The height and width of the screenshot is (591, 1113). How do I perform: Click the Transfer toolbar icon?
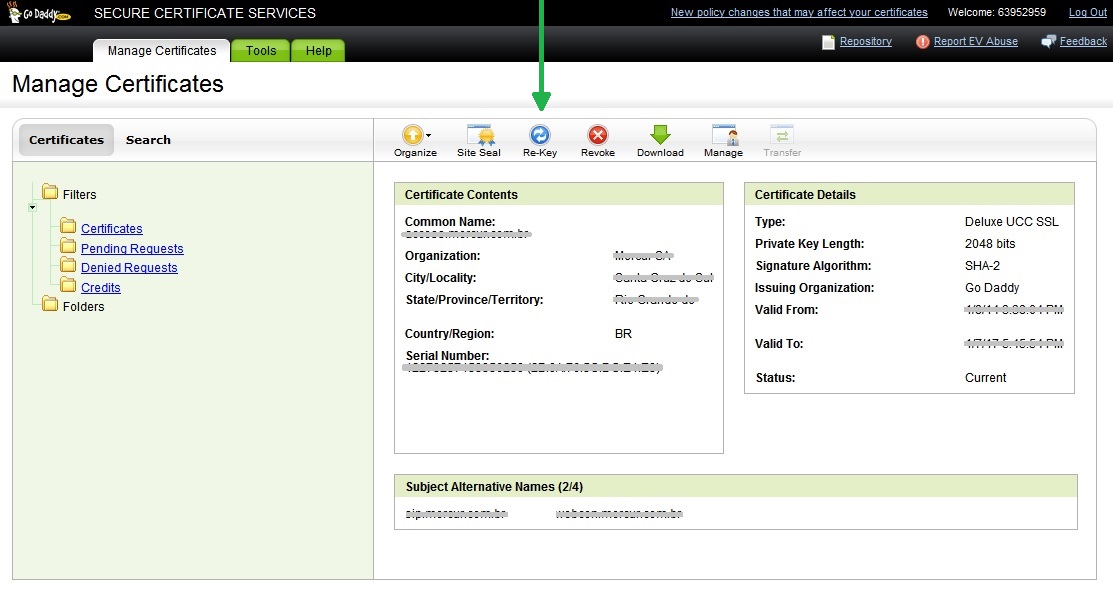pyautogui.click(x=782, y=136)
